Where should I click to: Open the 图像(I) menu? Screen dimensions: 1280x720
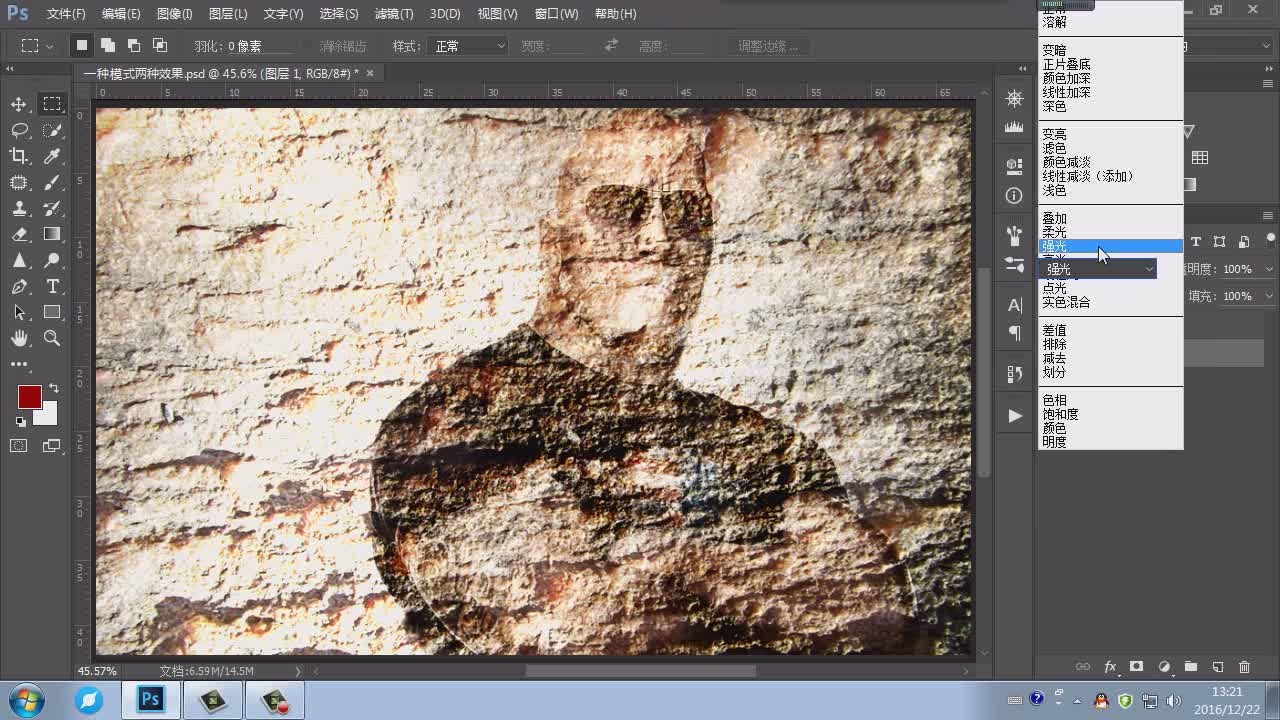coord(174,14)
